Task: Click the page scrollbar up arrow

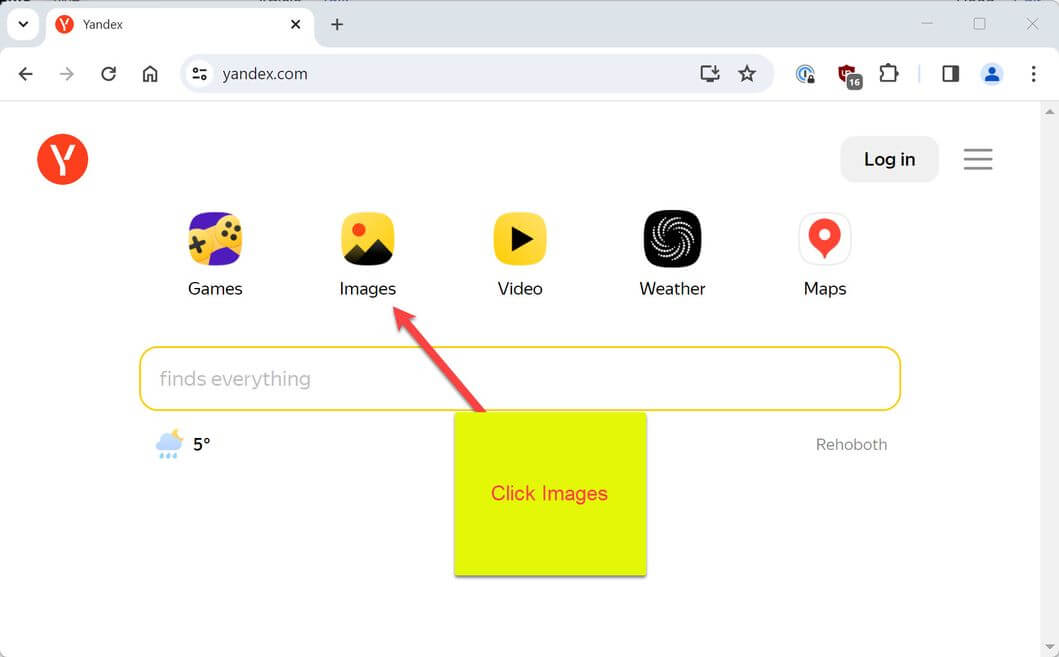Action: point(1050,111)
